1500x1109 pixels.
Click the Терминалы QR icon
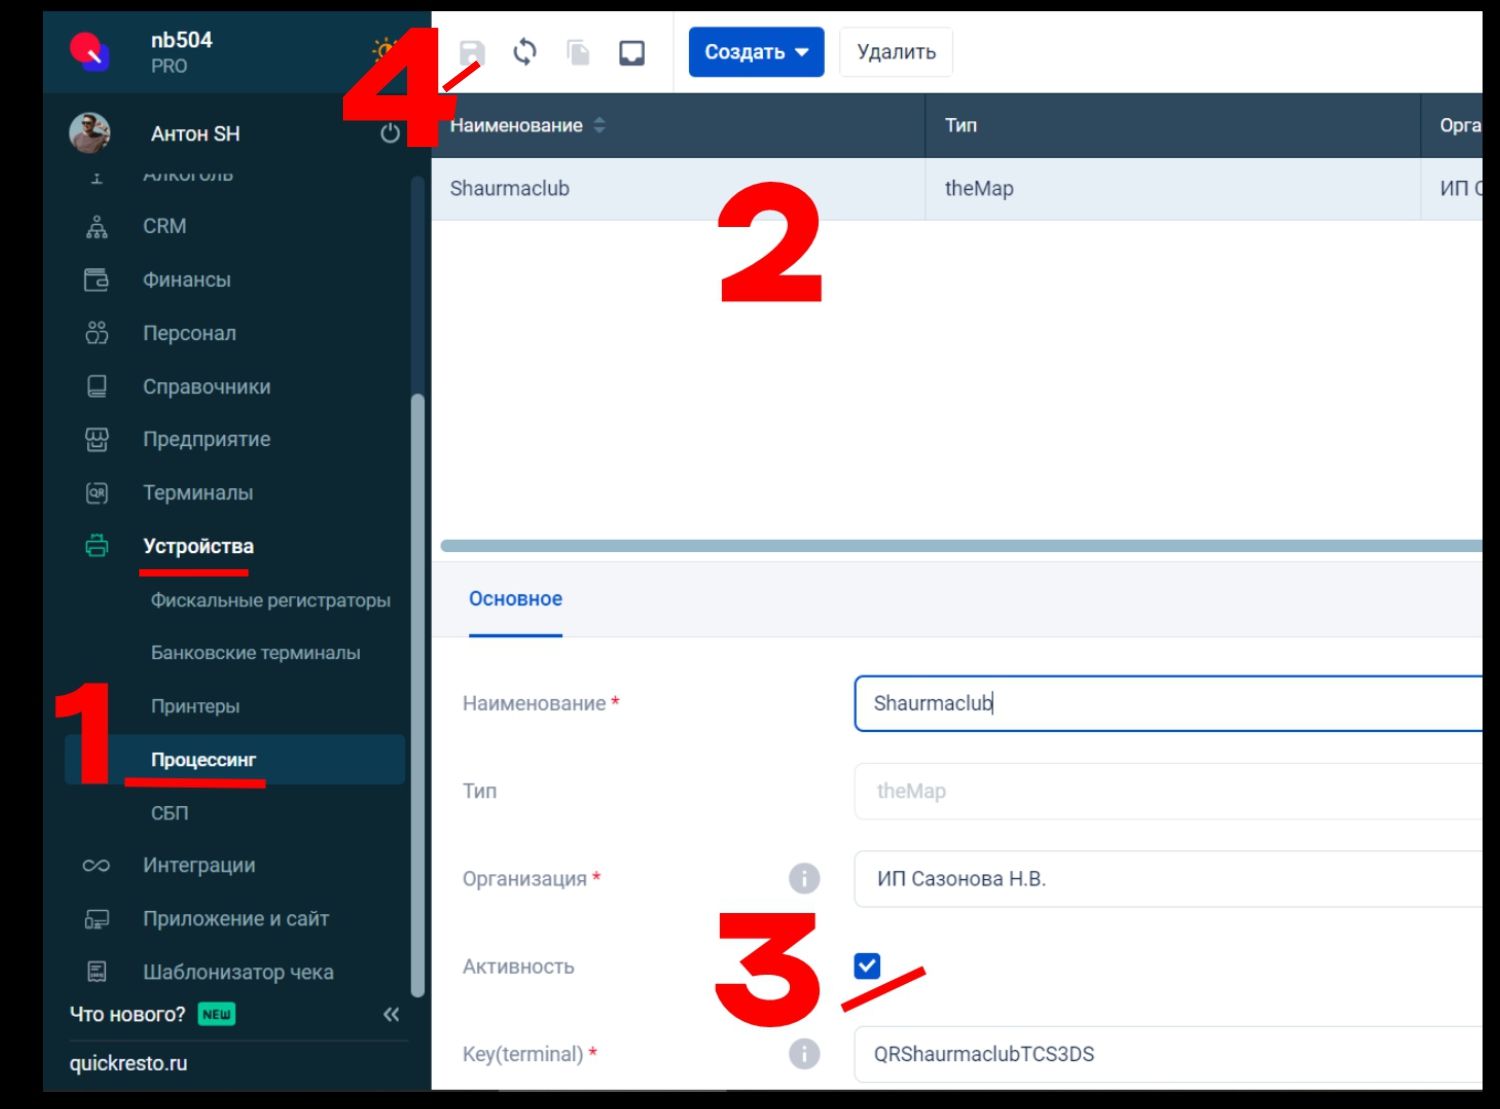[97, 493]
